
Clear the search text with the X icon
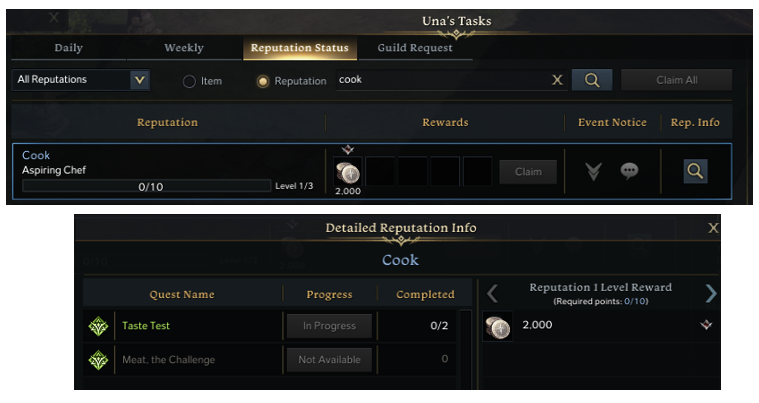pyautogui.click(x=558, y=80)
